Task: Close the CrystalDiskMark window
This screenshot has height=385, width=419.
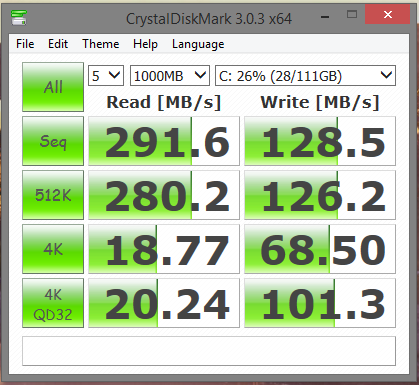Action: point(387,15)
